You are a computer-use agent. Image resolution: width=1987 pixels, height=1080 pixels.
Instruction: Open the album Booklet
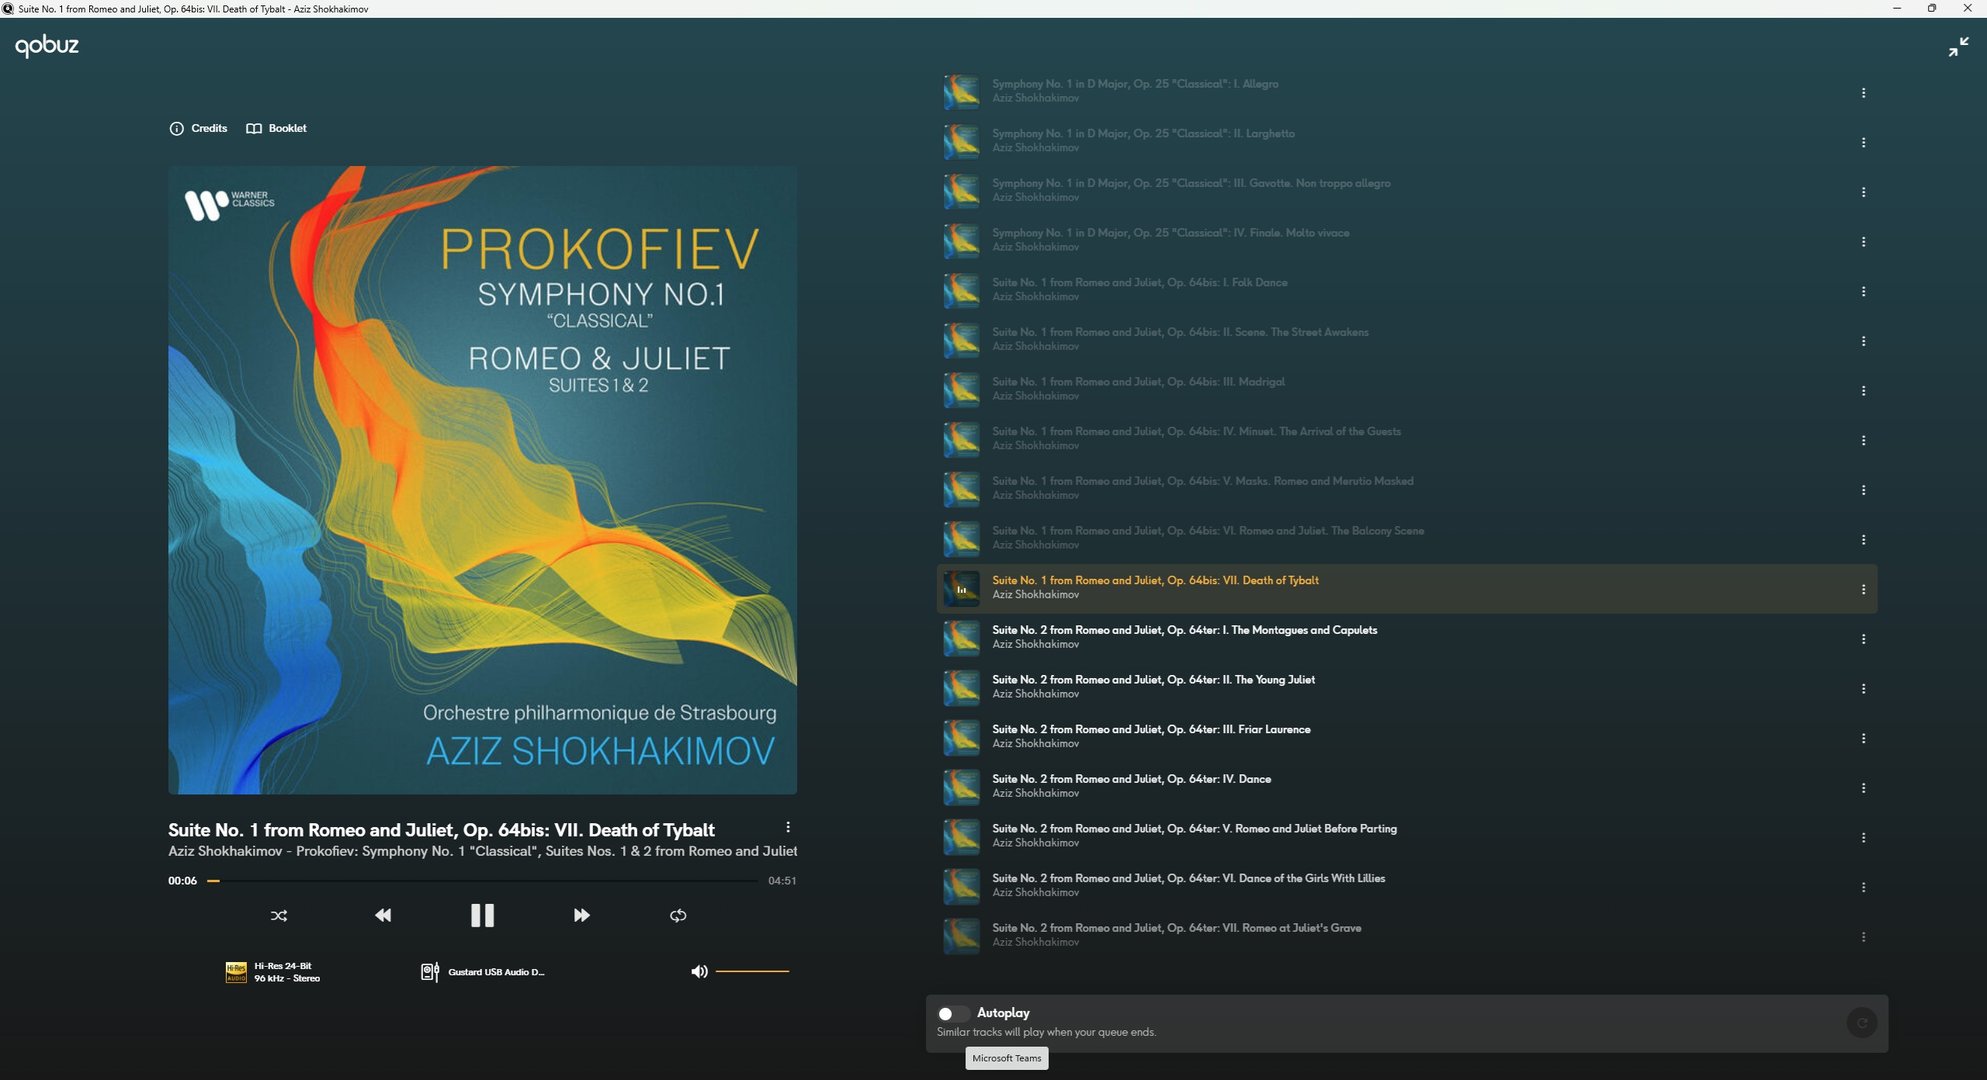[x=276, y=128]
